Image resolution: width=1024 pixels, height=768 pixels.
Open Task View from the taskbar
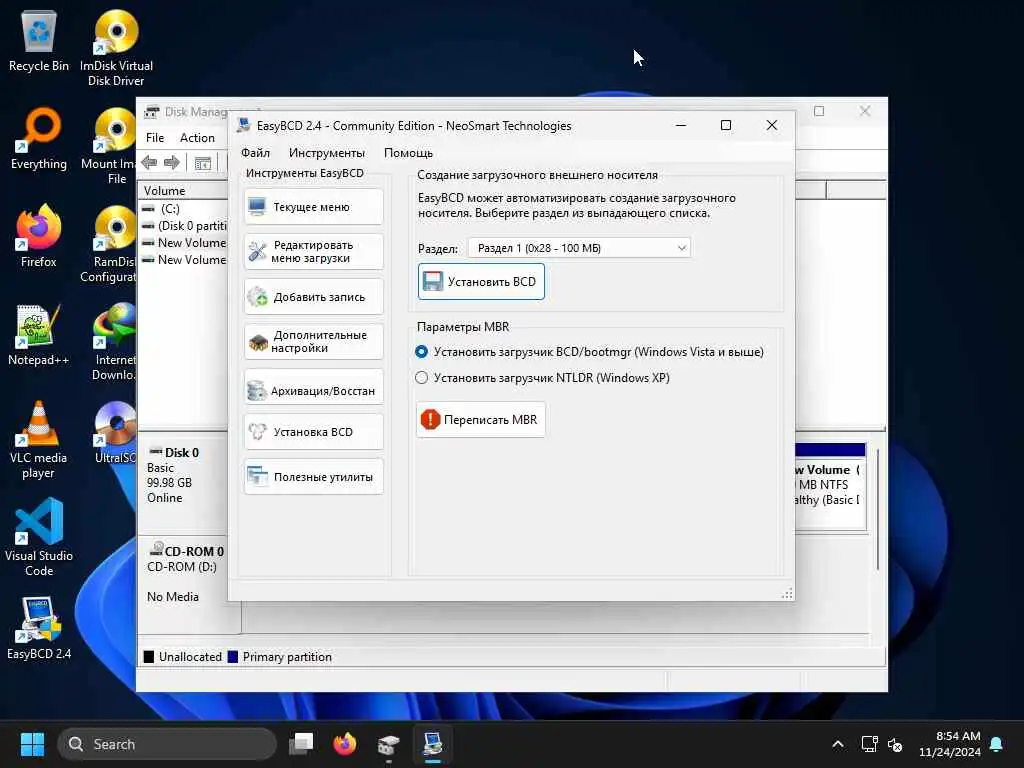(301, 744)
